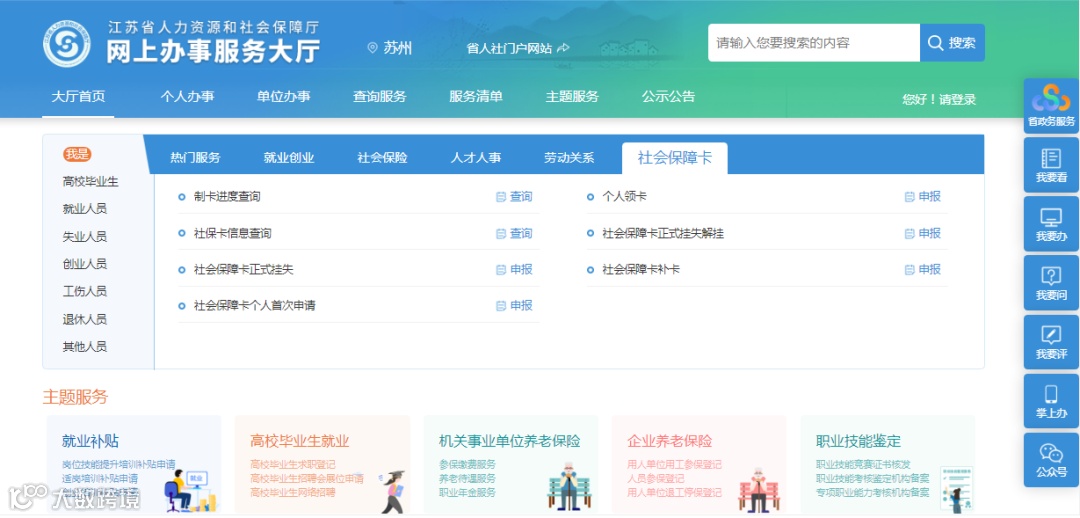
Task: Click the location pin icon beside 苏州
Action: (x=373, y=48)
